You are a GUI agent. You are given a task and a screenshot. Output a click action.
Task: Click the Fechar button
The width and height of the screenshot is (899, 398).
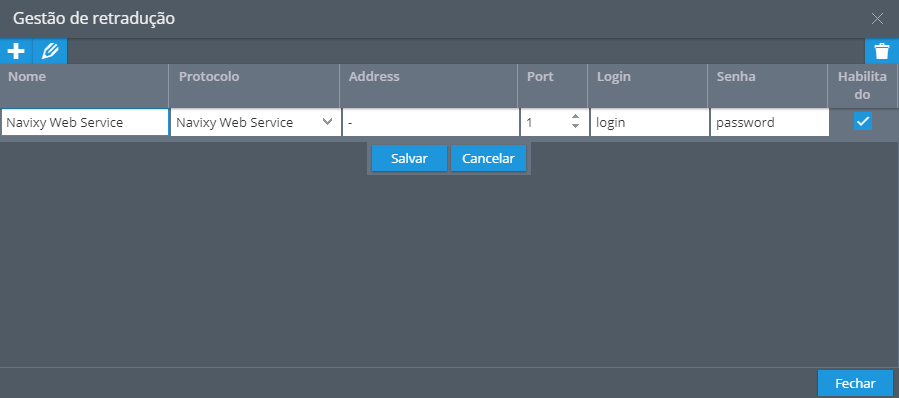coord(855,383)
